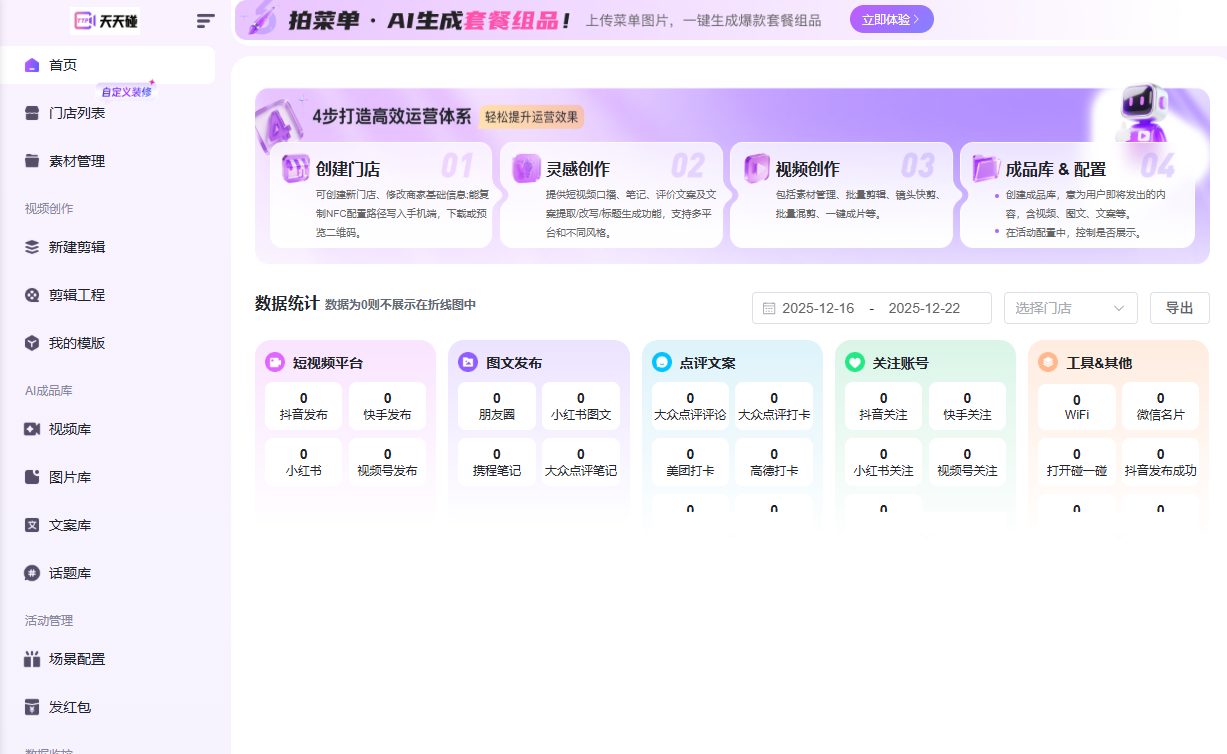Click the 立即体验 button
This screenshot has height=754, width=1227.
(x=892, y=19)
